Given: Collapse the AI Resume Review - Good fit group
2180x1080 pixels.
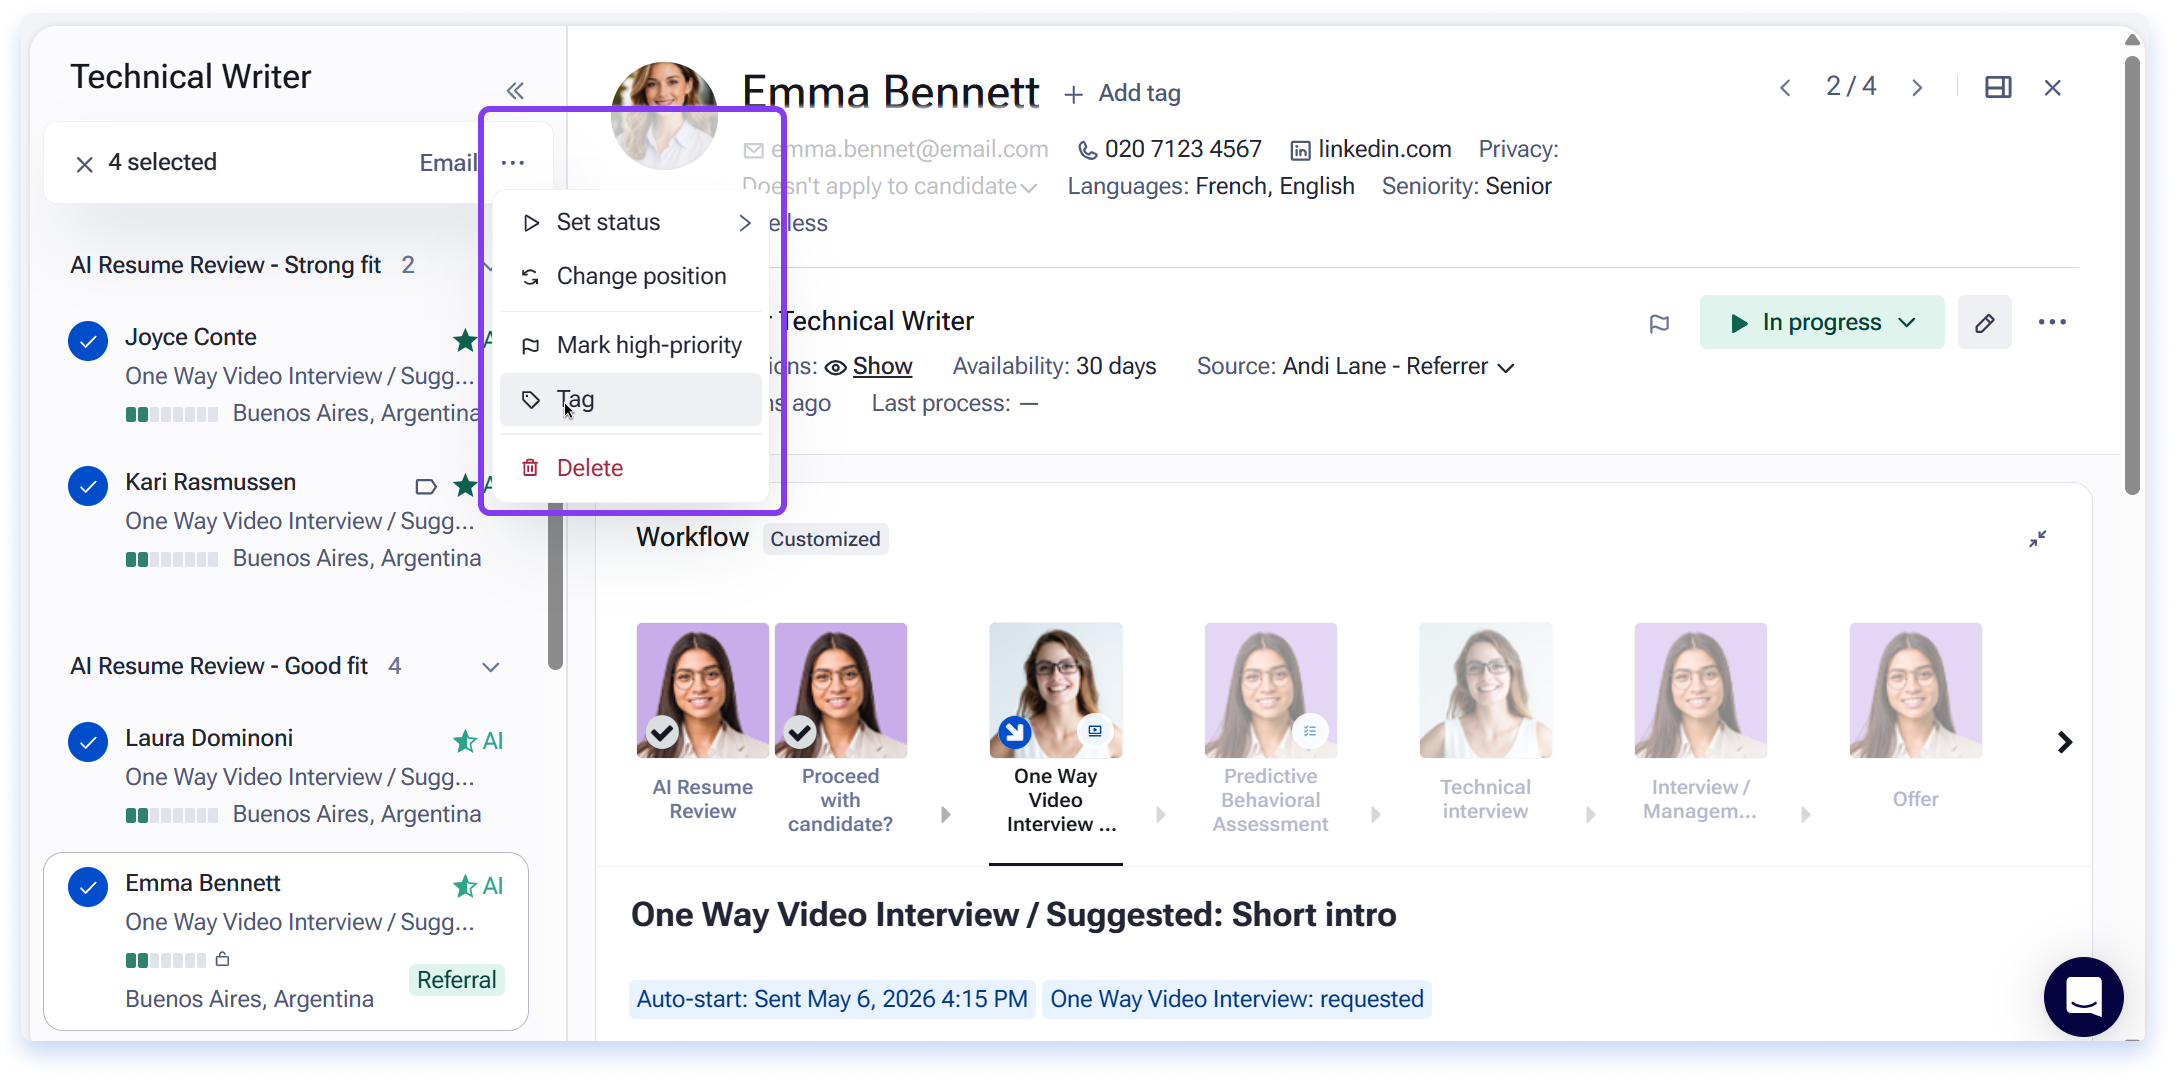Looking at the screenshot, I should tap(491, 667).
